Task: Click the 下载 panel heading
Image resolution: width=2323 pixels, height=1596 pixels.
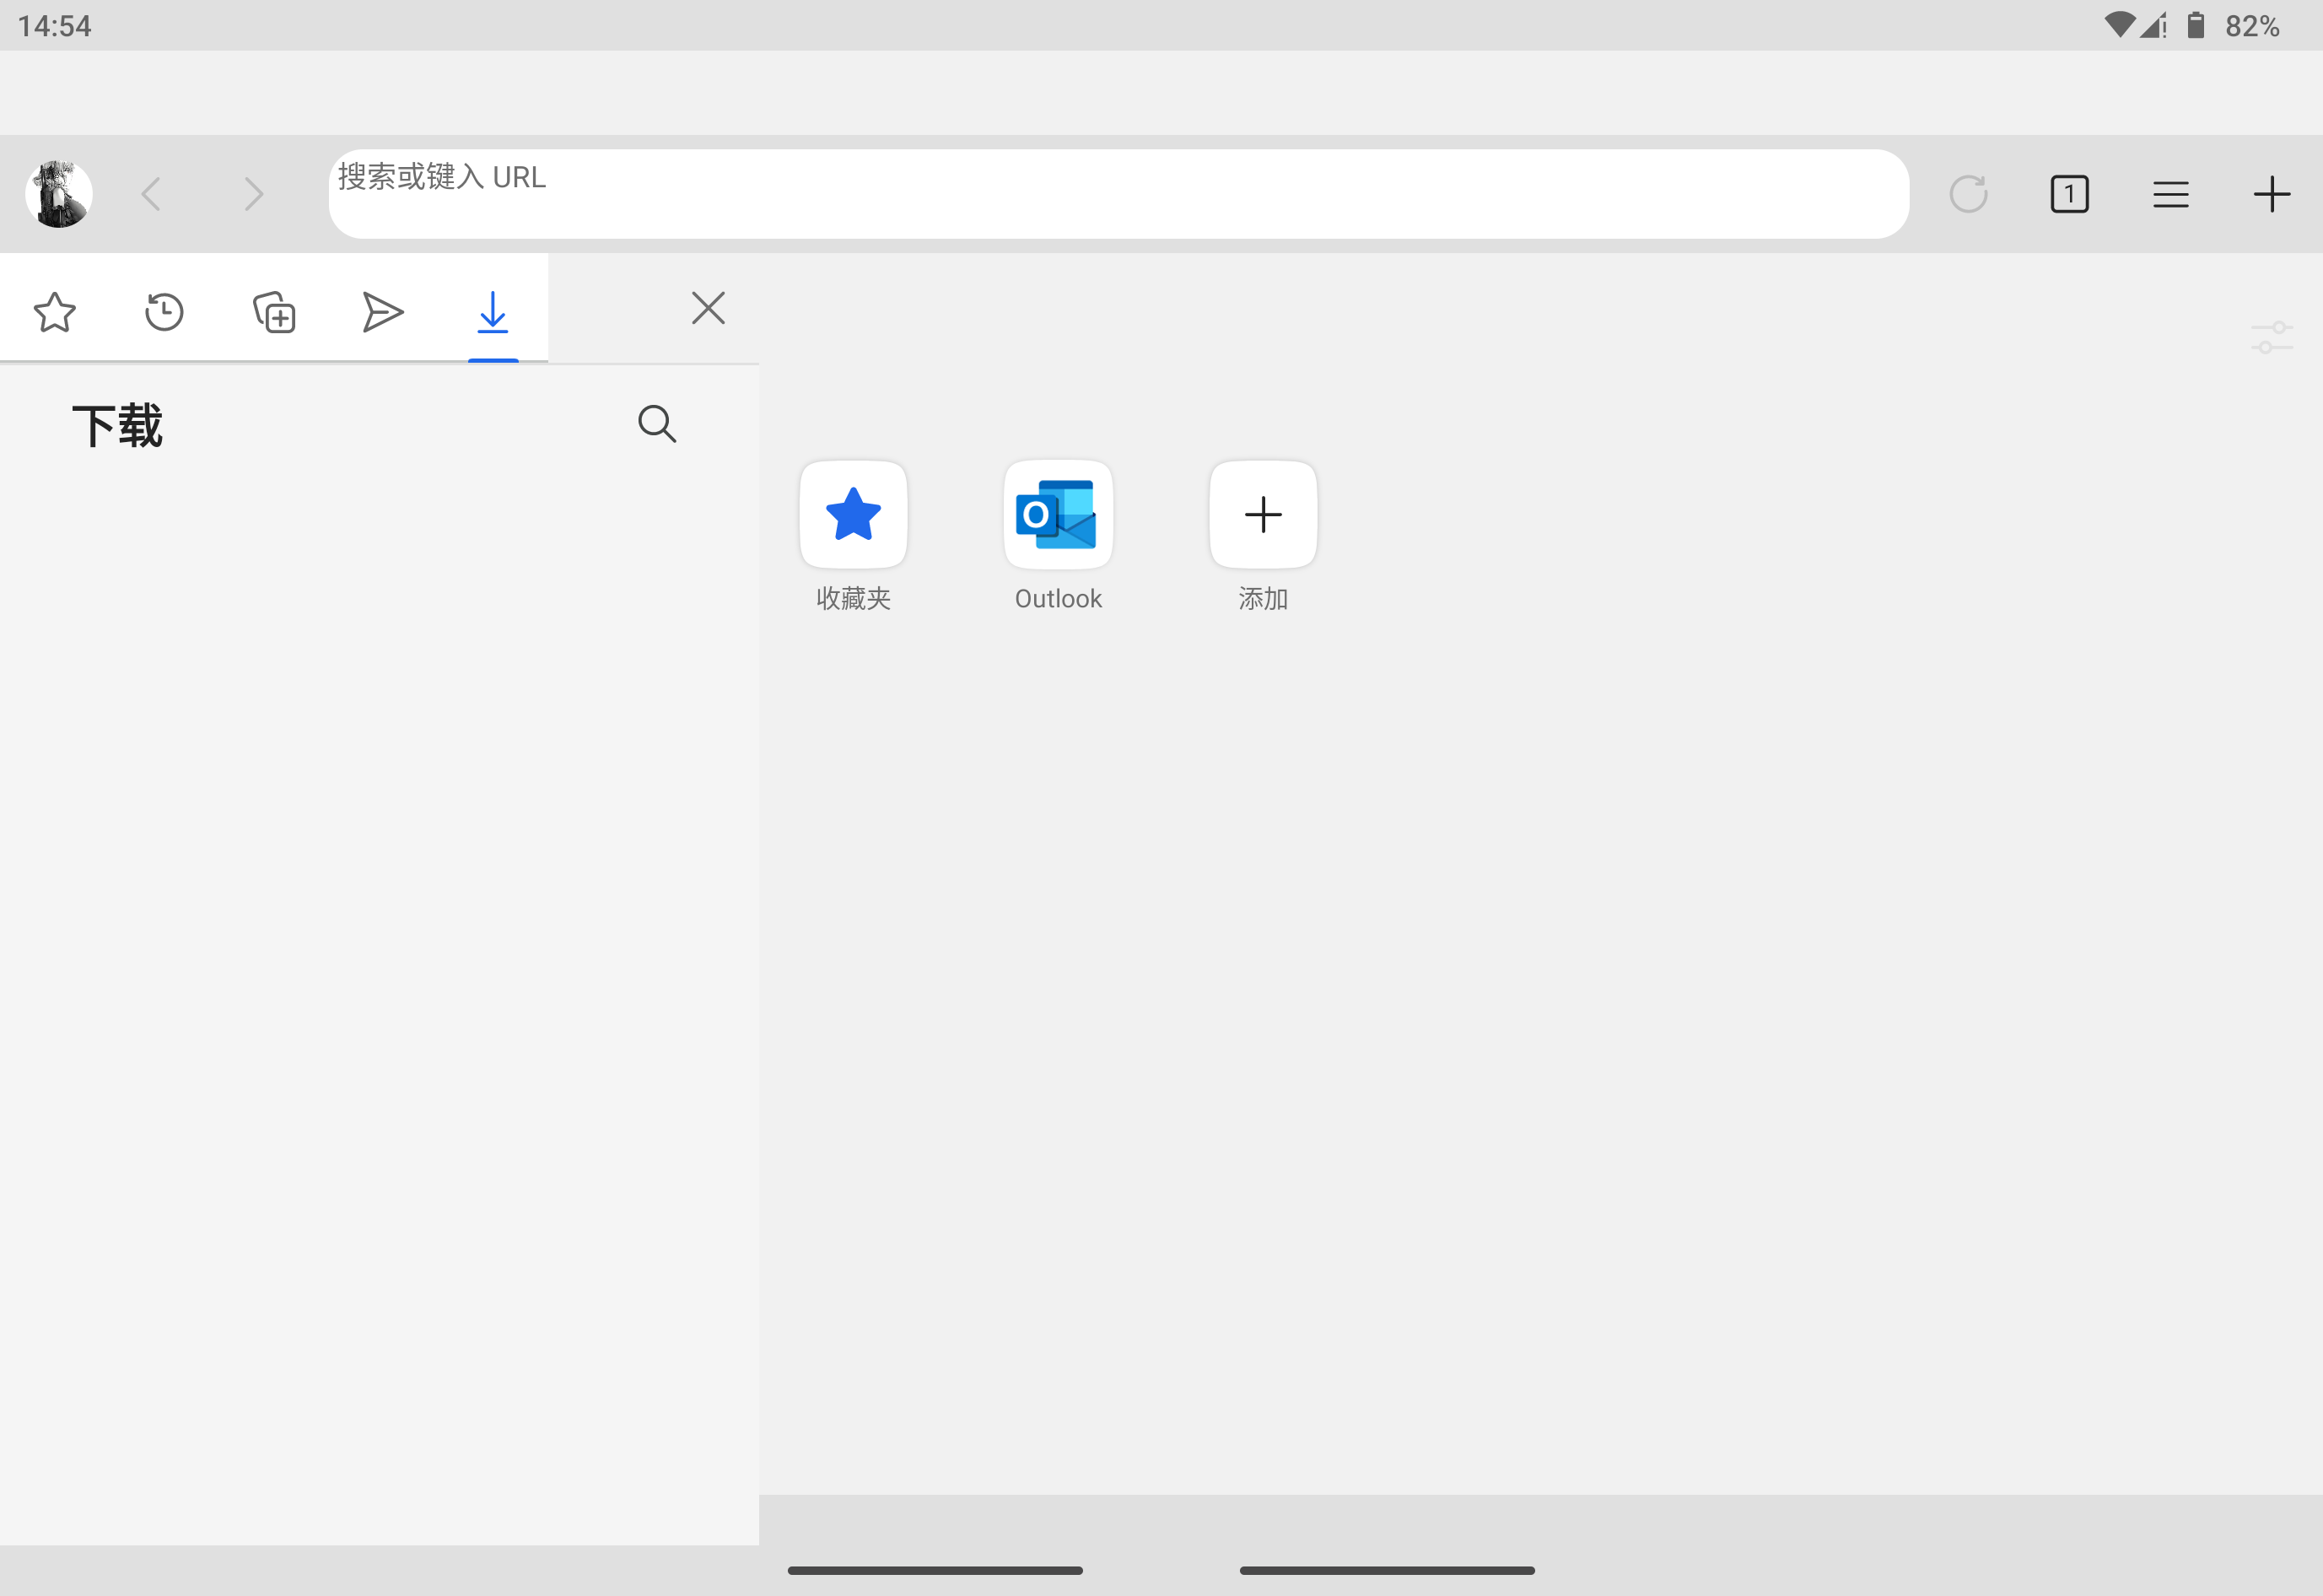Action: [x=118, y=426]
